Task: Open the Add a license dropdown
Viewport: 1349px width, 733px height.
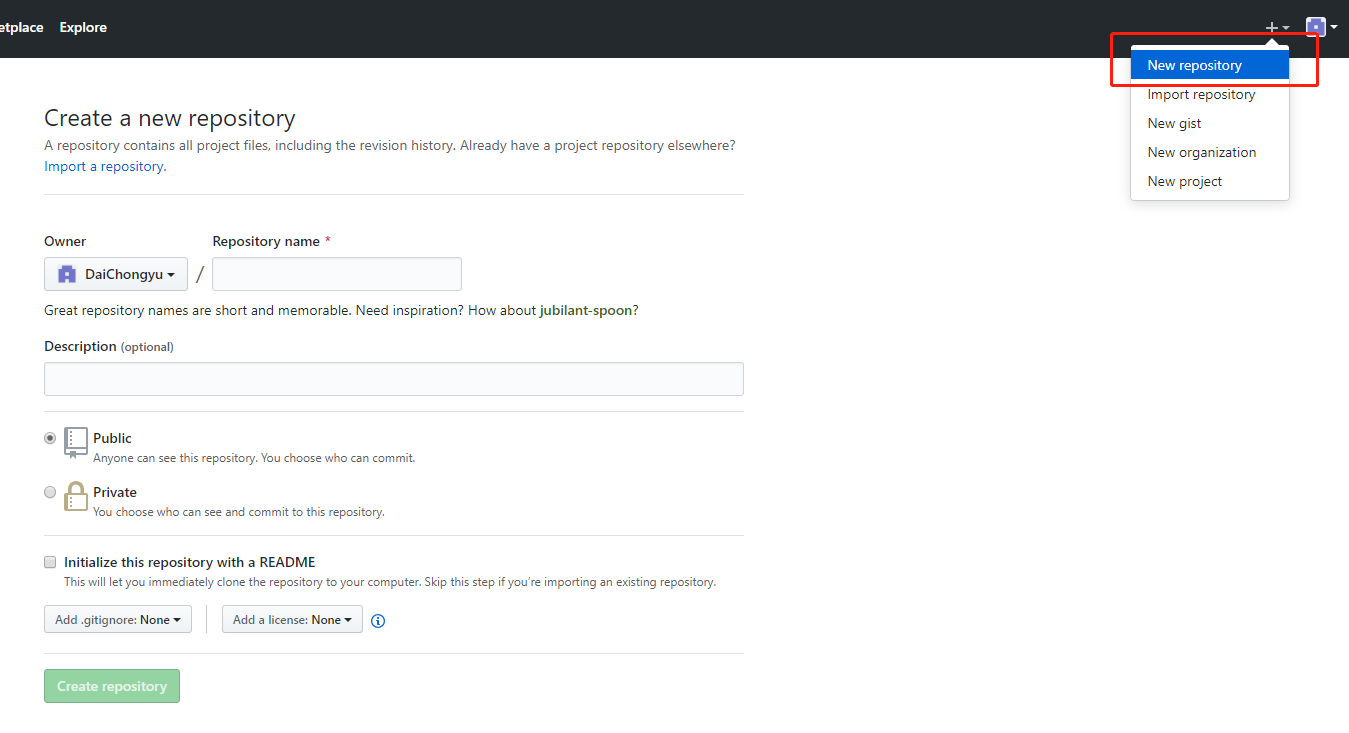Action: (x=292, y=620)
